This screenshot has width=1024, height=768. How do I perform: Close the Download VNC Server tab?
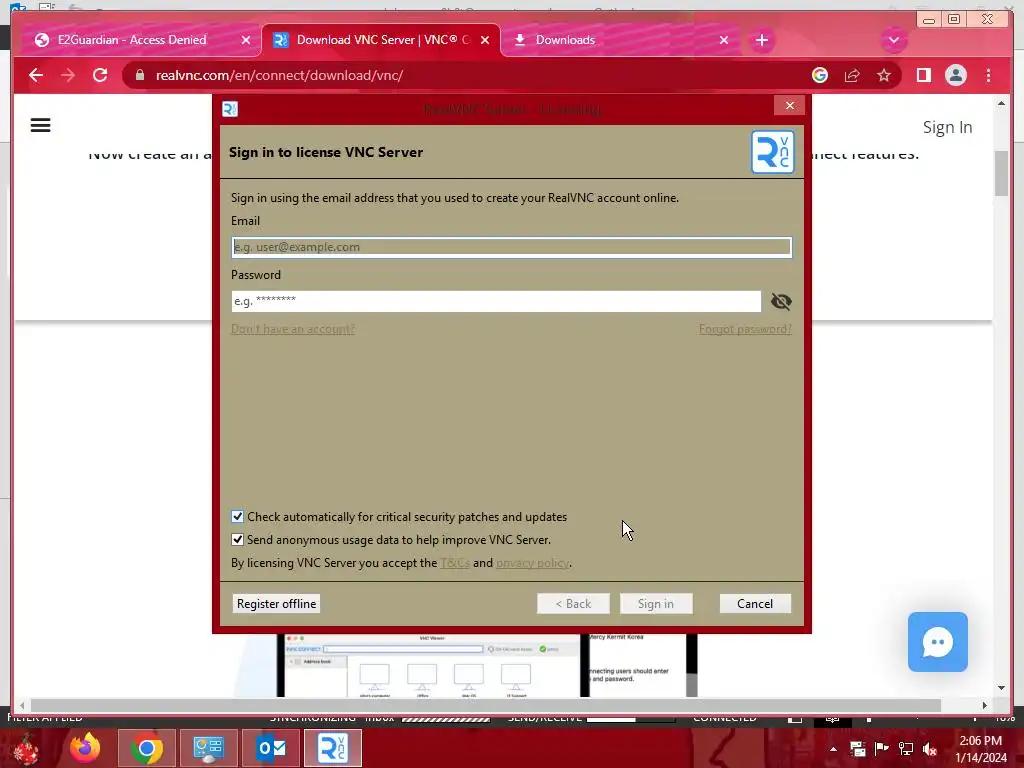(485, 40)
